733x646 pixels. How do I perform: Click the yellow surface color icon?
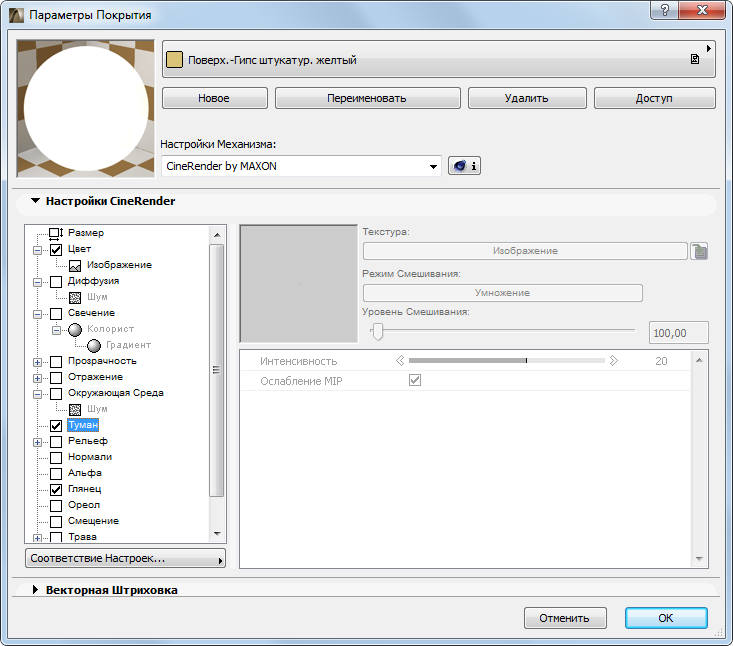click(x=174, y=60)
